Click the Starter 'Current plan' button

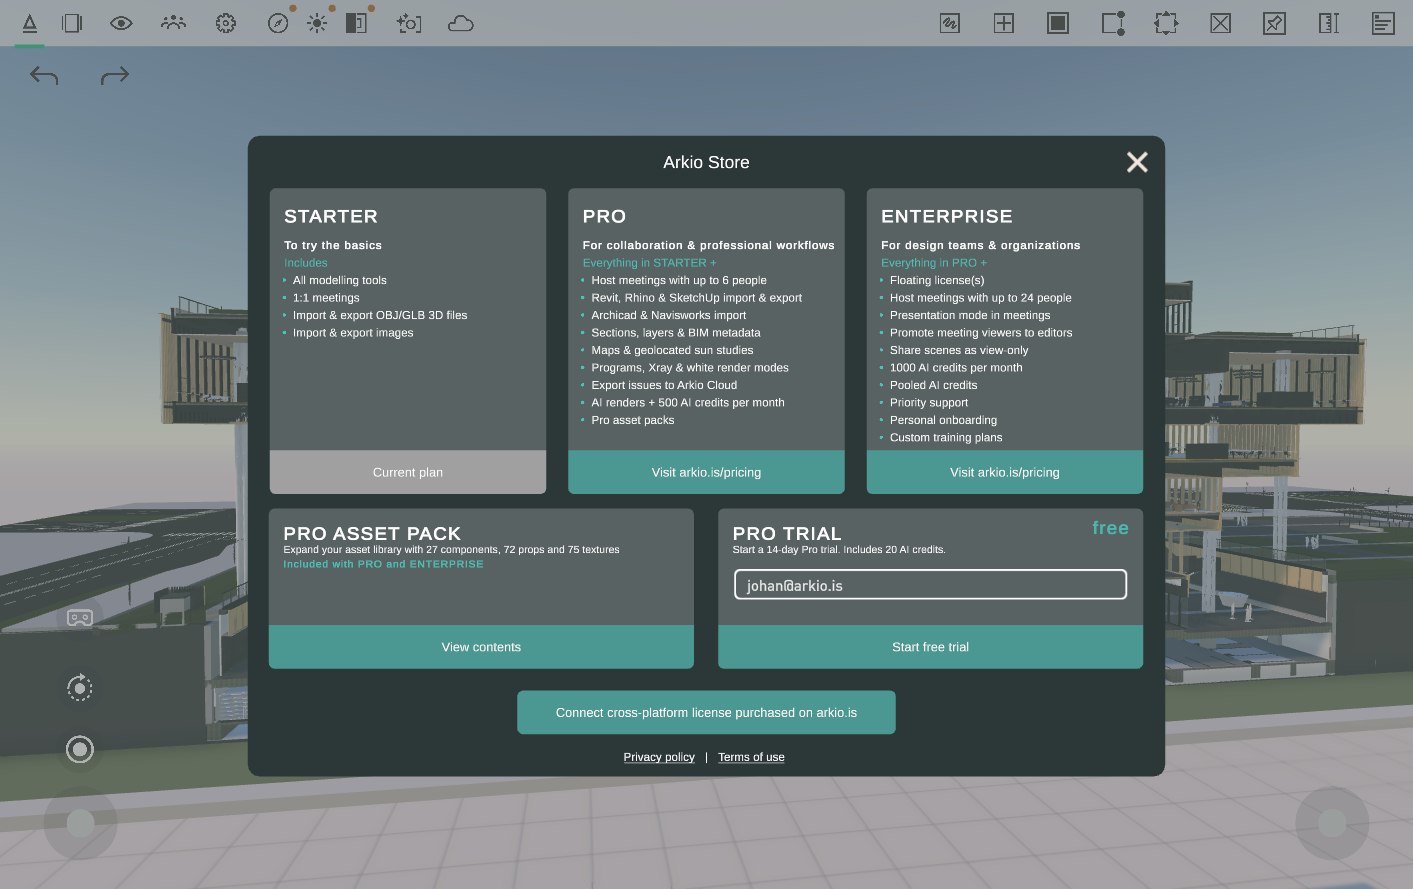pyautogui.click(x=408, y=472)
